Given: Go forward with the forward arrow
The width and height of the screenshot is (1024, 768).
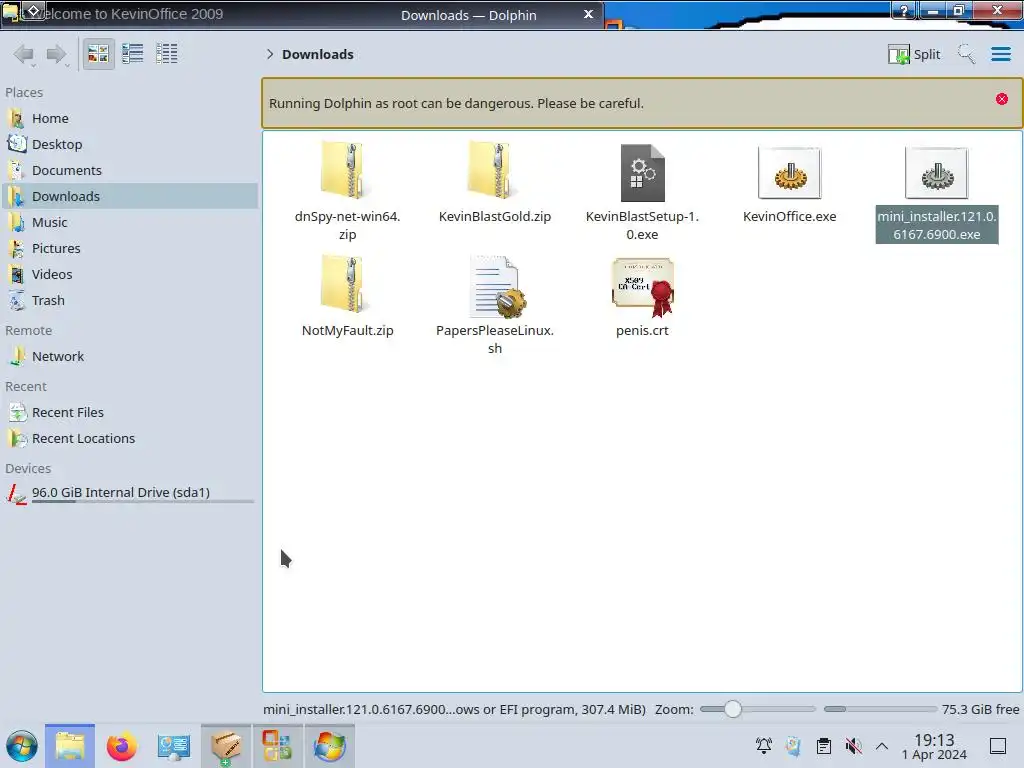Looking at the screenshot, I should pyautogui.click(x=57, y=54).
